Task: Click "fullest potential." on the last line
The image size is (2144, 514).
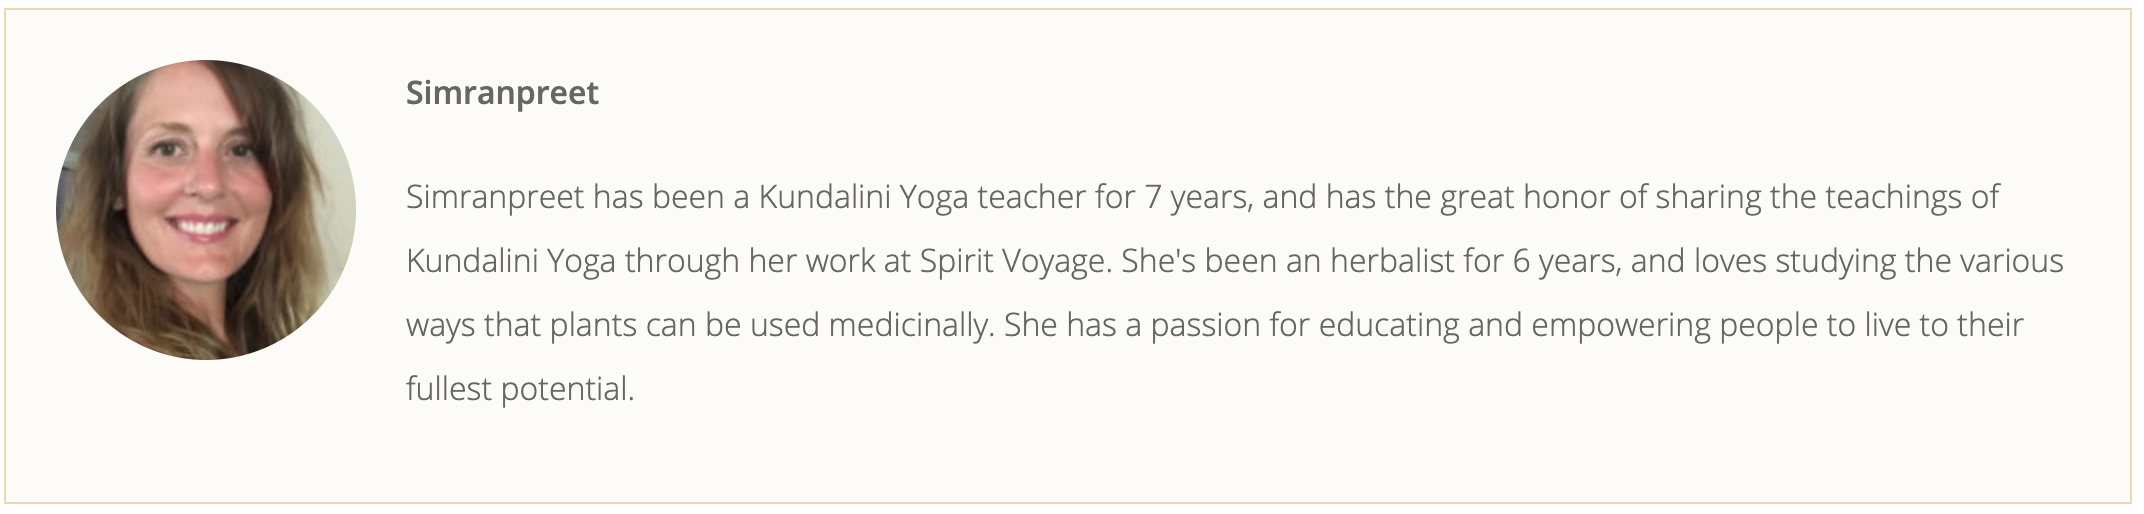Action: tap(520, 390)
